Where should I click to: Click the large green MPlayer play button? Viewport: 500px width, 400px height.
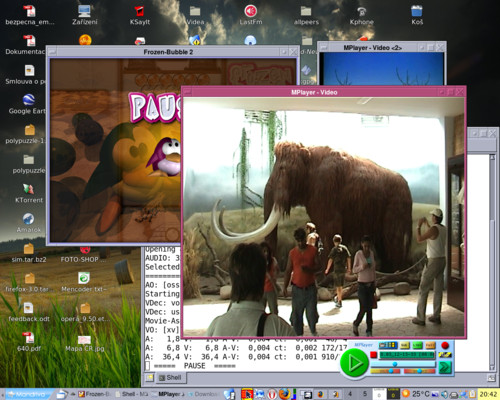tap(354, 363)
